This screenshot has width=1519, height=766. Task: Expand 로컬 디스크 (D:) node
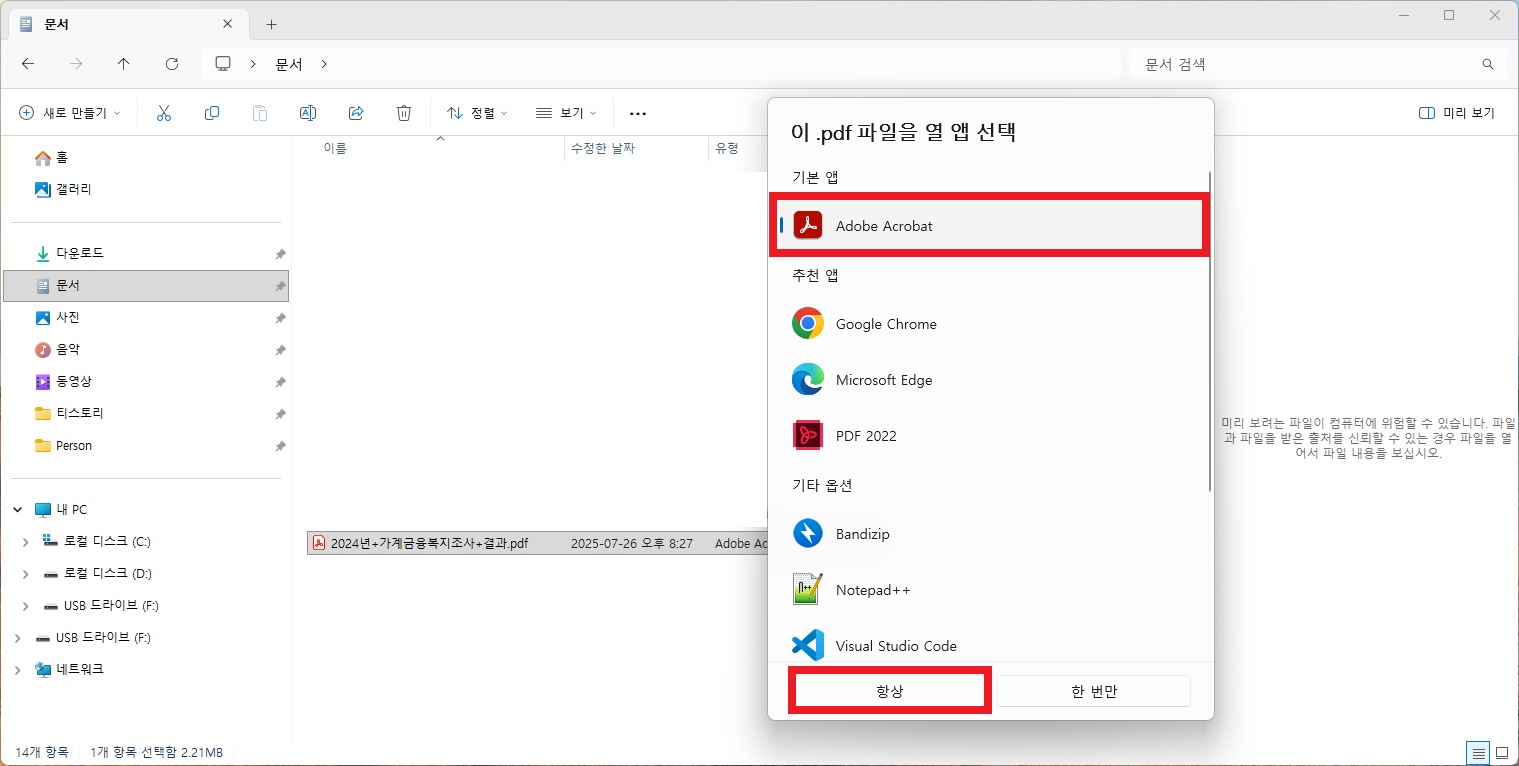26,573
